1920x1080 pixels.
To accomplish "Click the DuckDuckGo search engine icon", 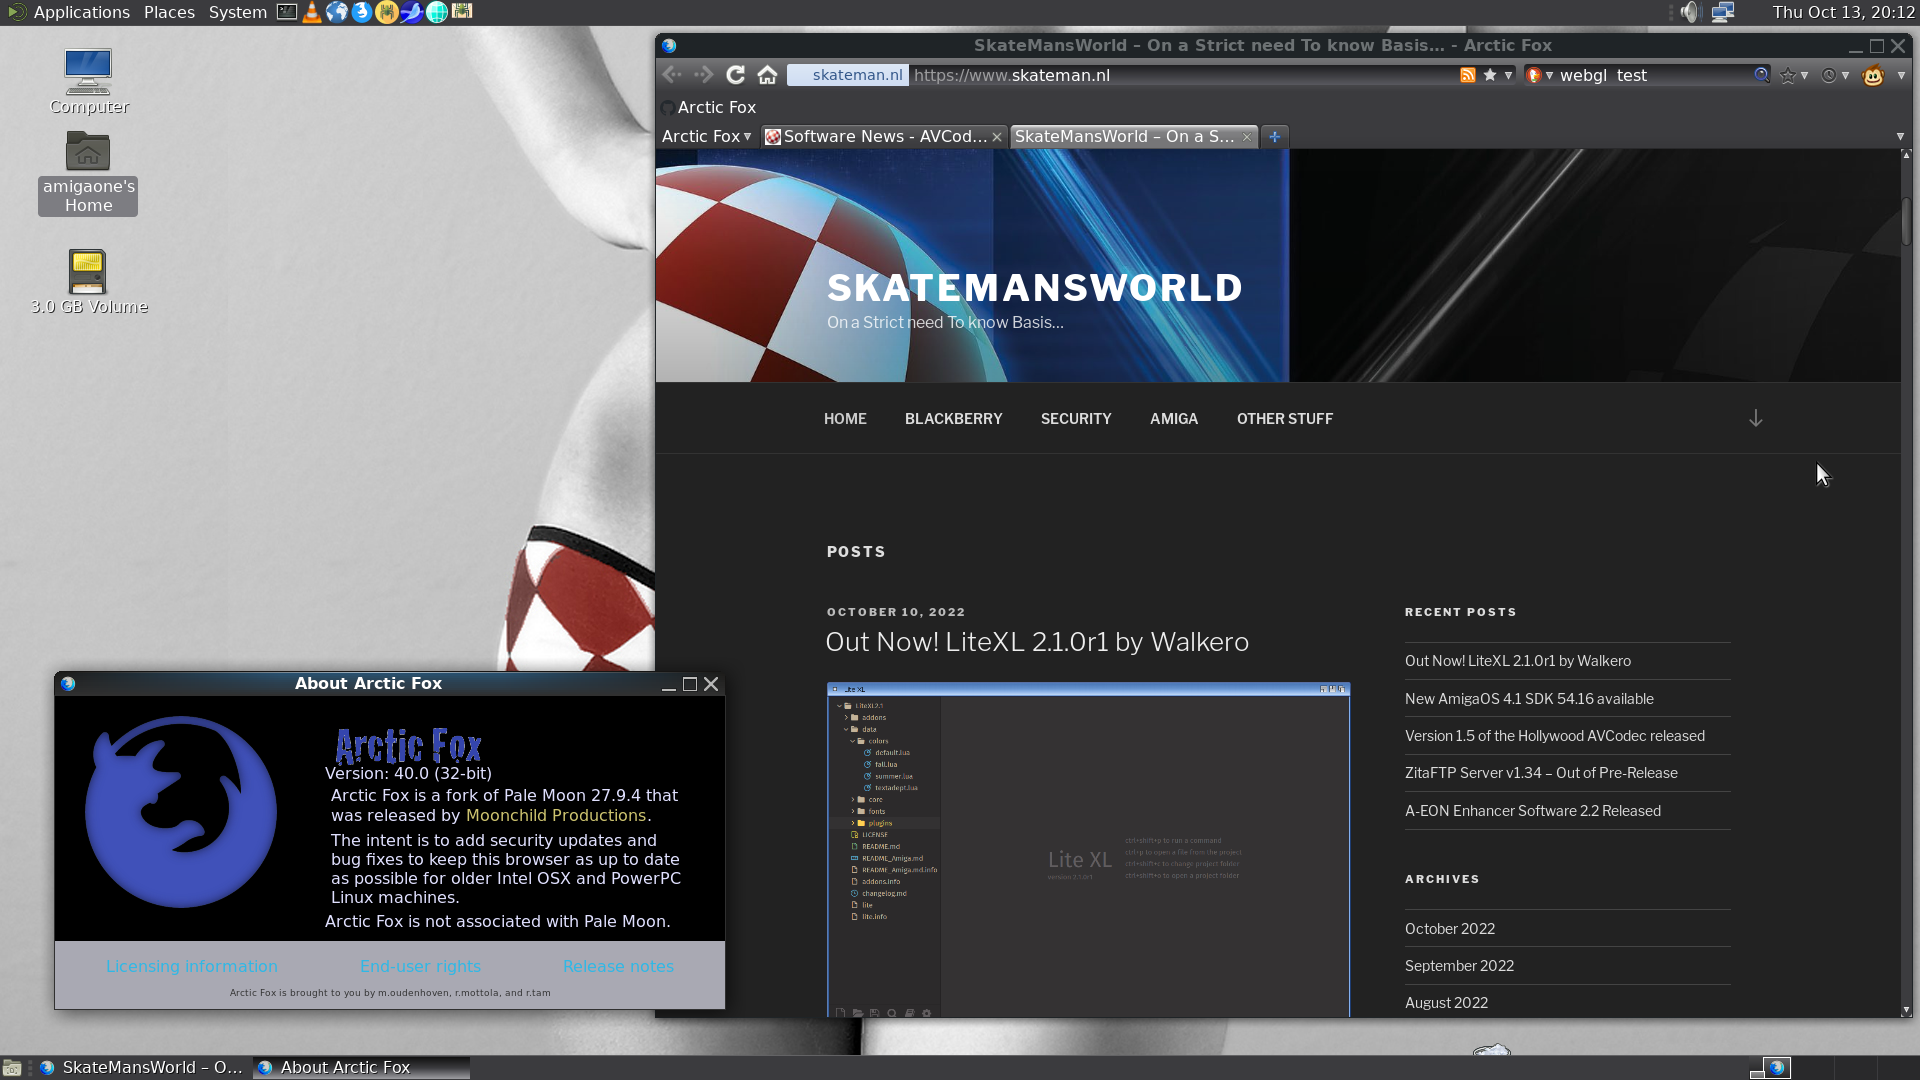I will [1533, 75].
